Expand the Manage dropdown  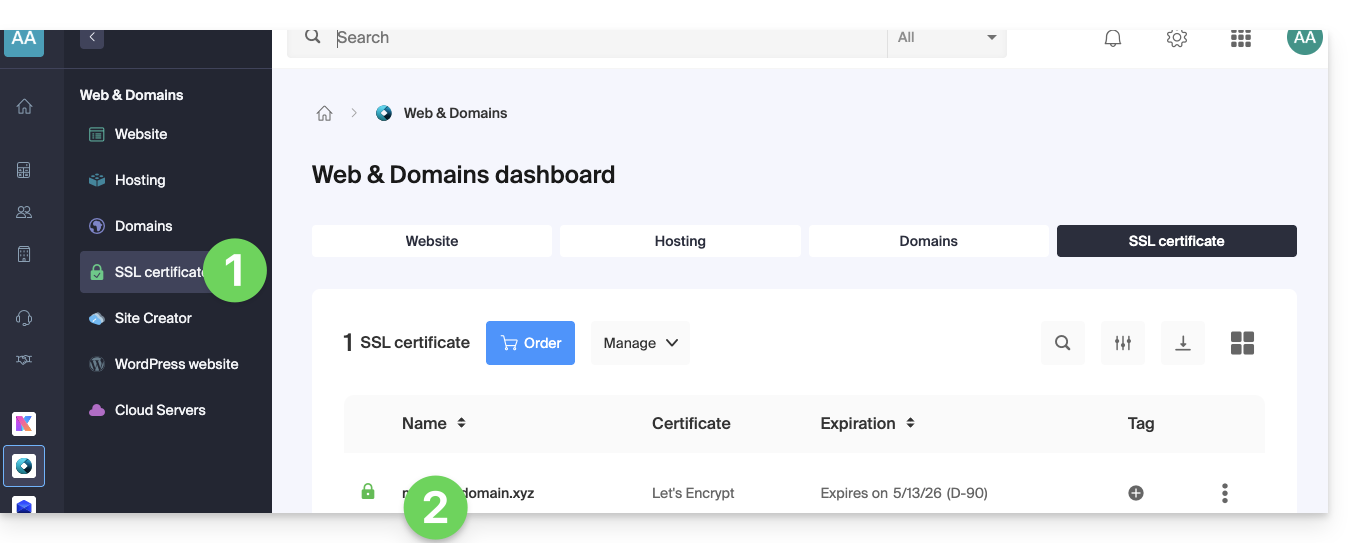click(x=640, y=343)
